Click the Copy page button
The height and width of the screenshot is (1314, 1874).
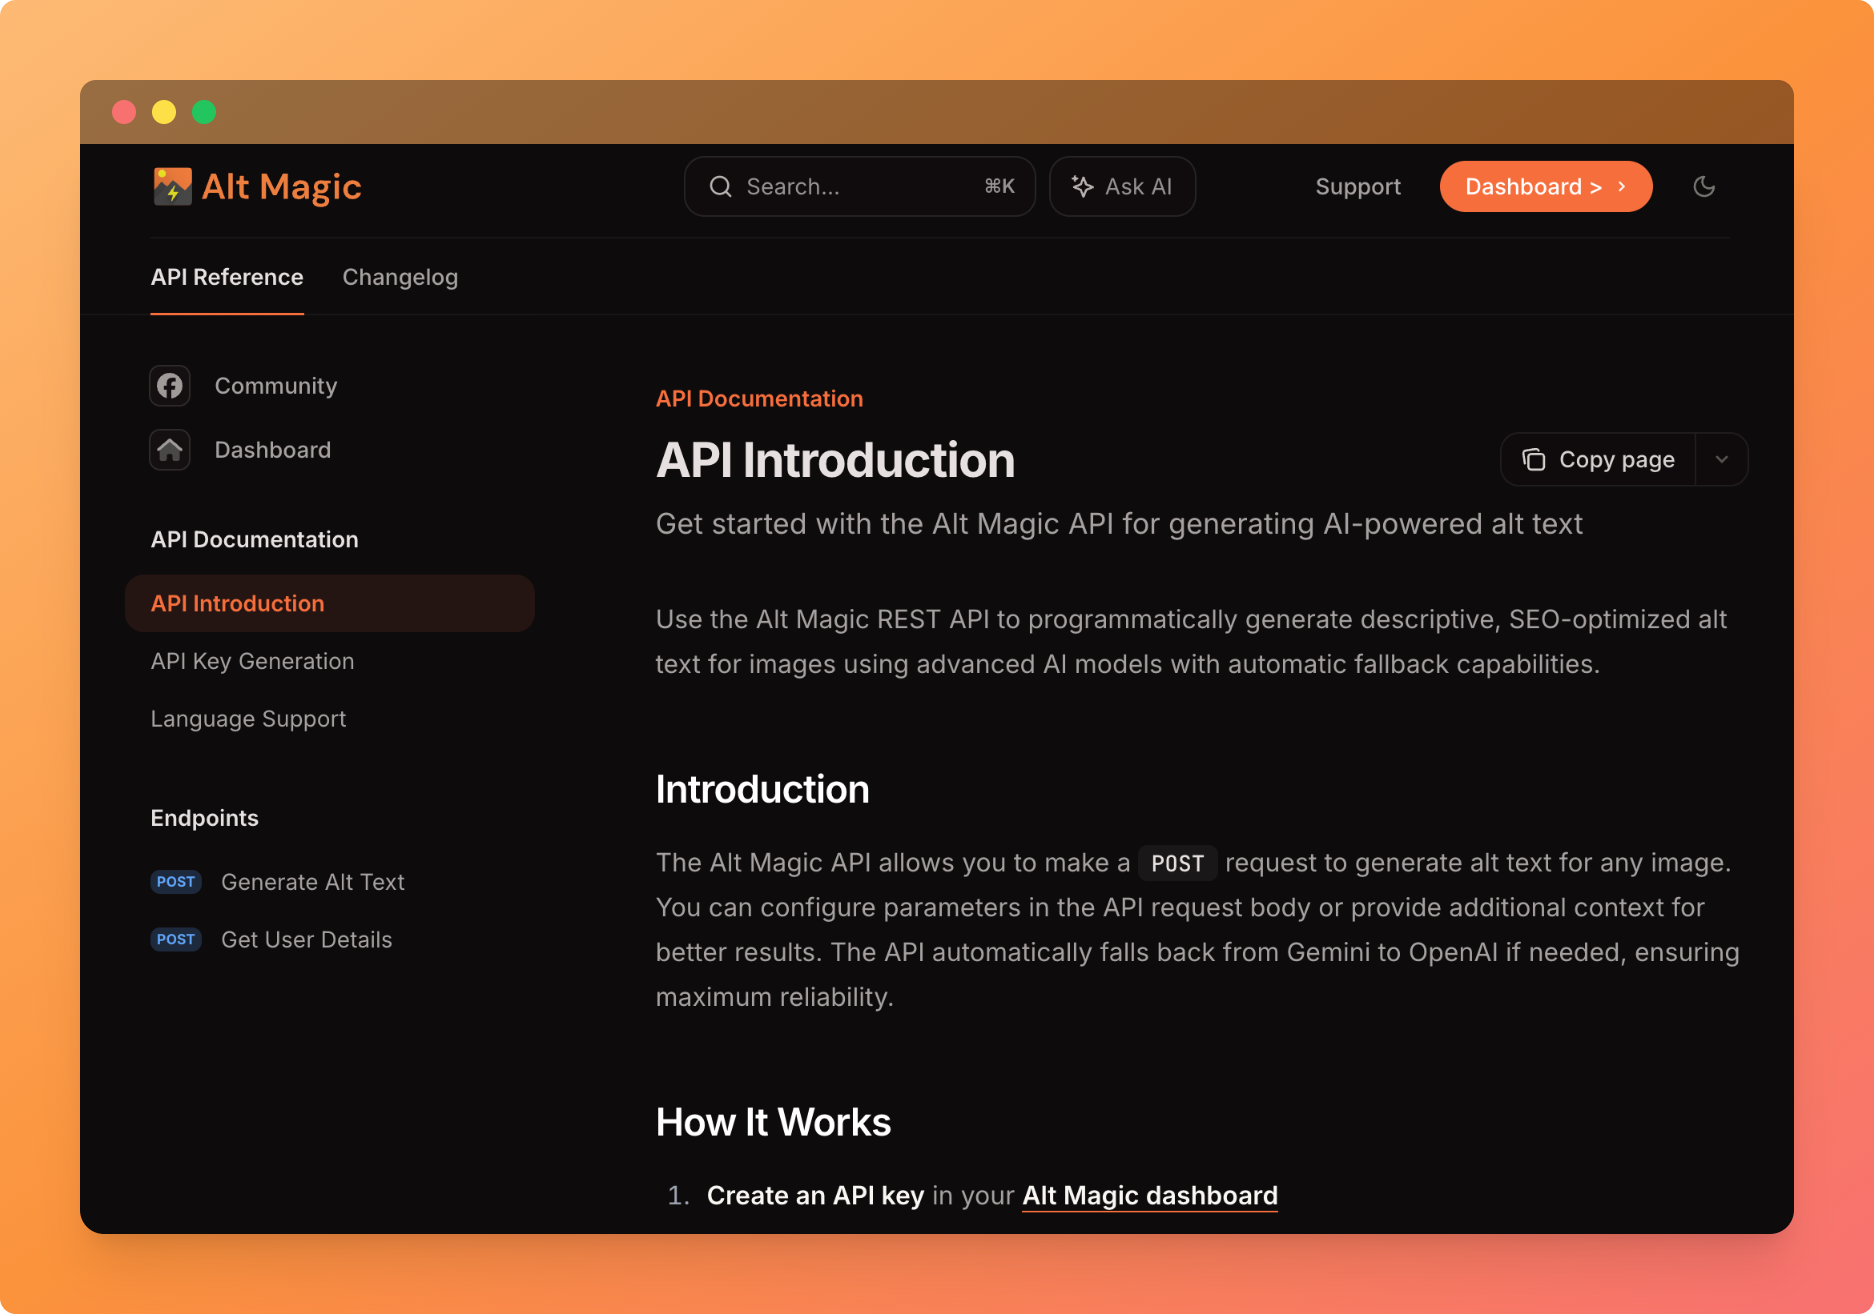[1598, 459]
